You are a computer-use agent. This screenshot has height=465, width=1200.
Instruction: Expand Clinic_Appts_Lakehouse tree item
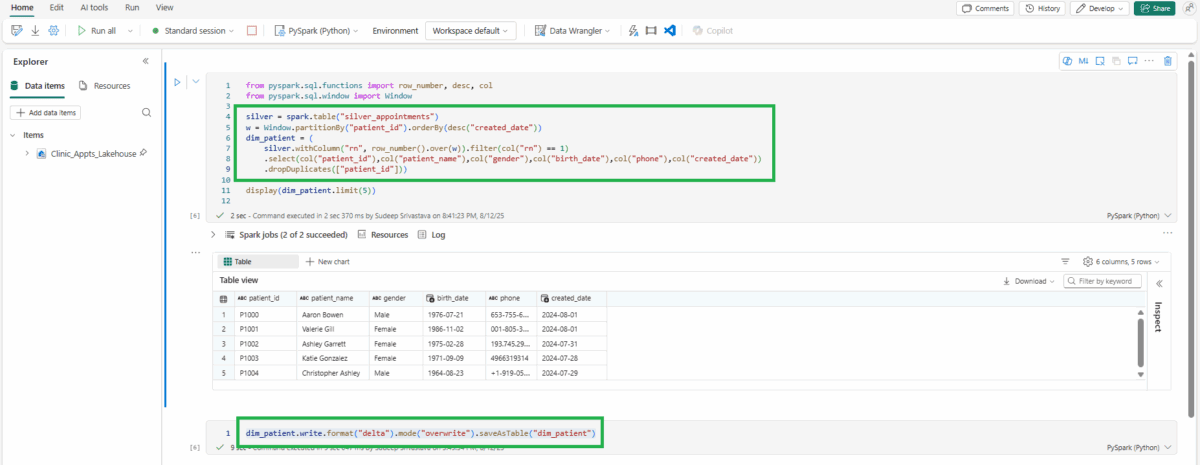coord(27,154)
